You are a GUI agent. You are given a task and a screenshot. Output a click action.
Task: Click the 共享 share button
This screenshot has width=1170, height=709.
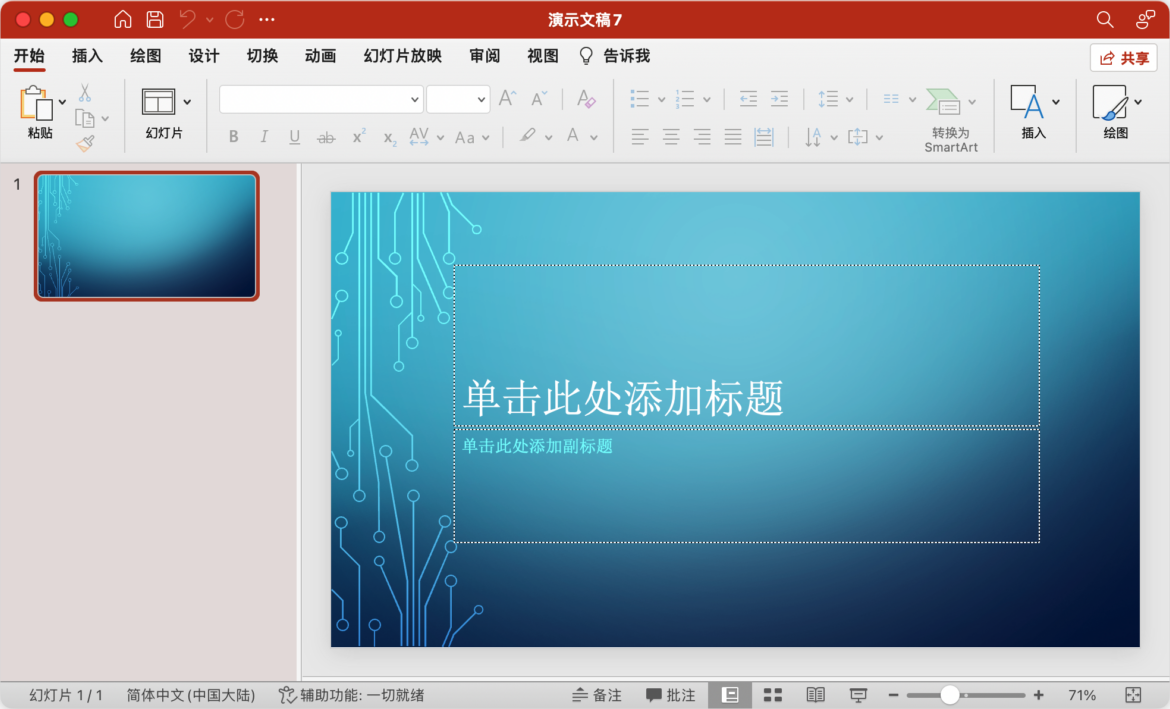tap(1124, 57)
